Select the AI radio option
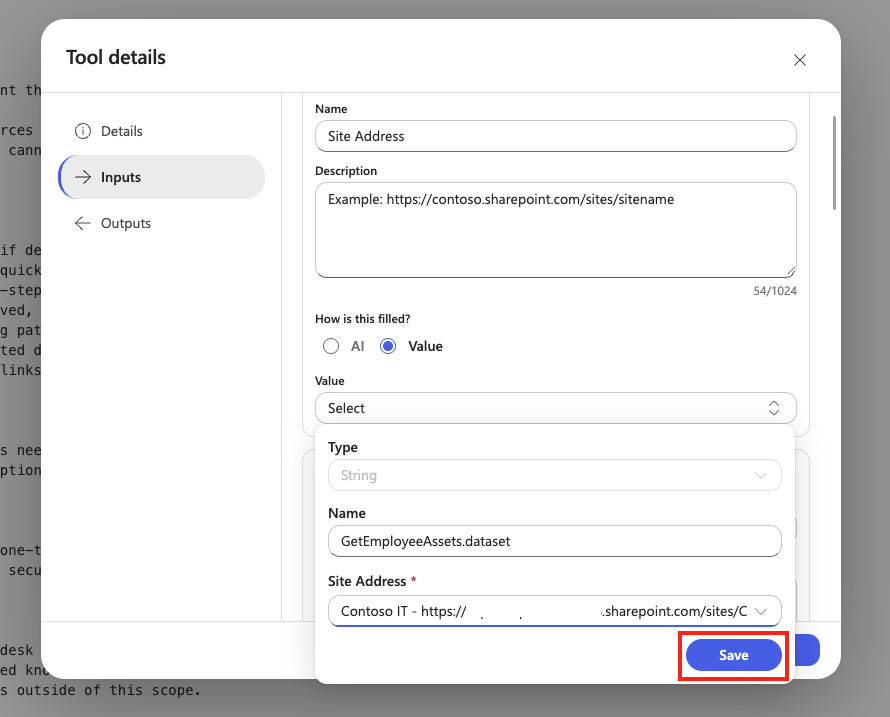Image resolution: width=890 pixels, height=717 pixels. 331,346
